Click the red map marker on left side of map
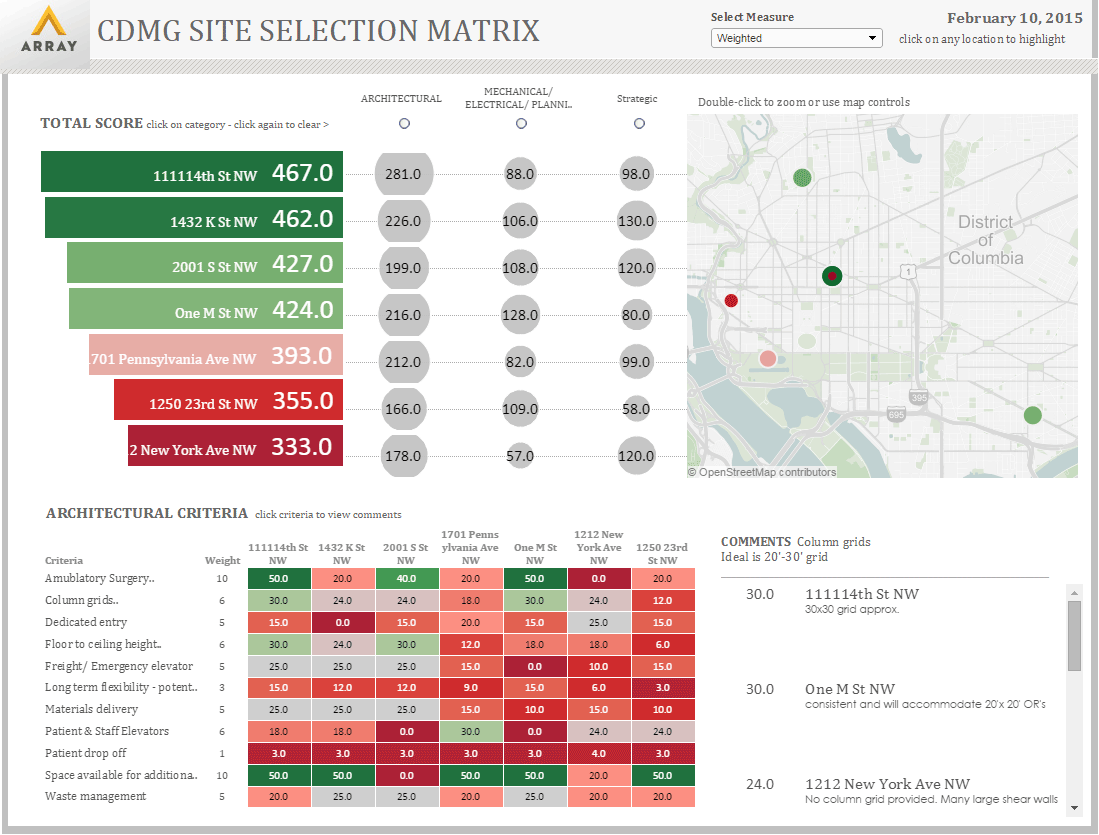Screen dimensions: 1099x835 tap(731, 300)
